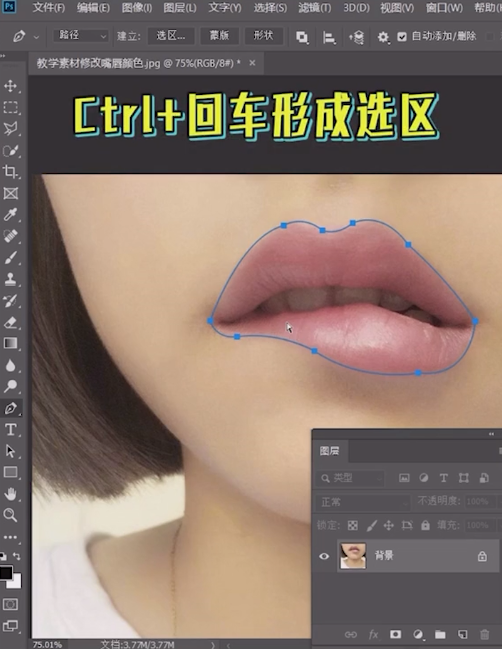Click the 蒙版 button

tap(219, 36)
